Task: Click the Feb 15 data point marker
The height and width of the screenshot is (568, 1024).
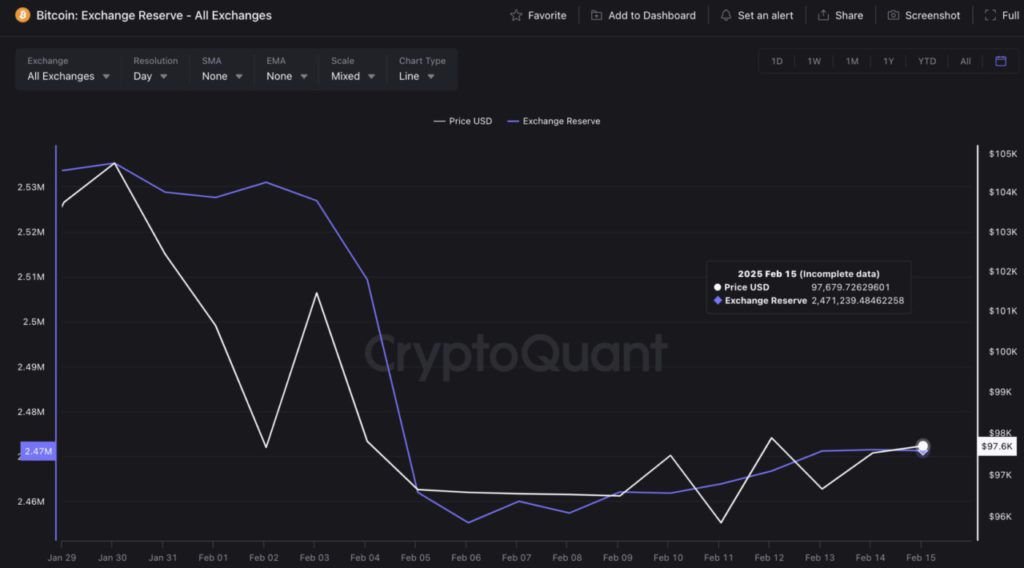Action: click(x=922, y=447)
